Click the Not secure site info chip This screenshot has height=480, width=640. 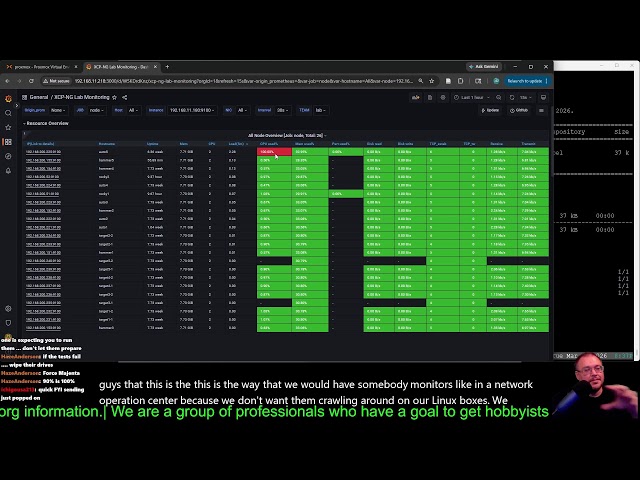pyautogui.click(x=56, y=81)
